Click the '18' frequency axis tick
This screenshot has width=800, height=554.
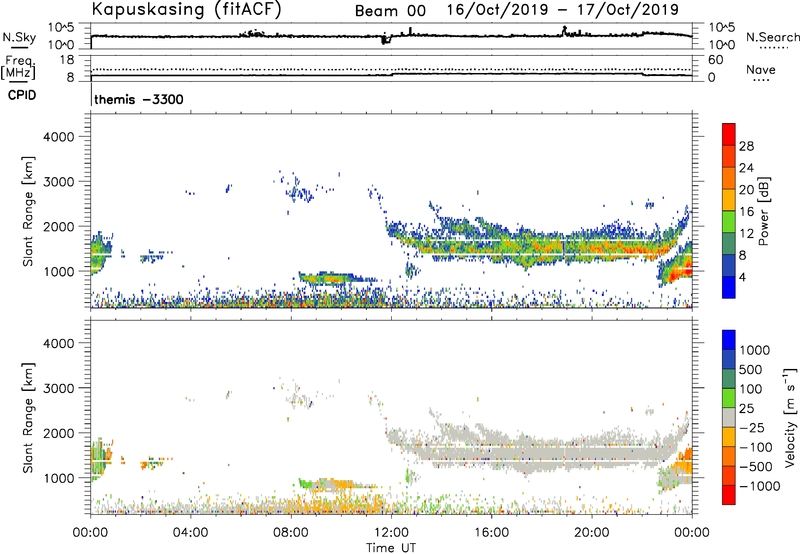point(67,60)
